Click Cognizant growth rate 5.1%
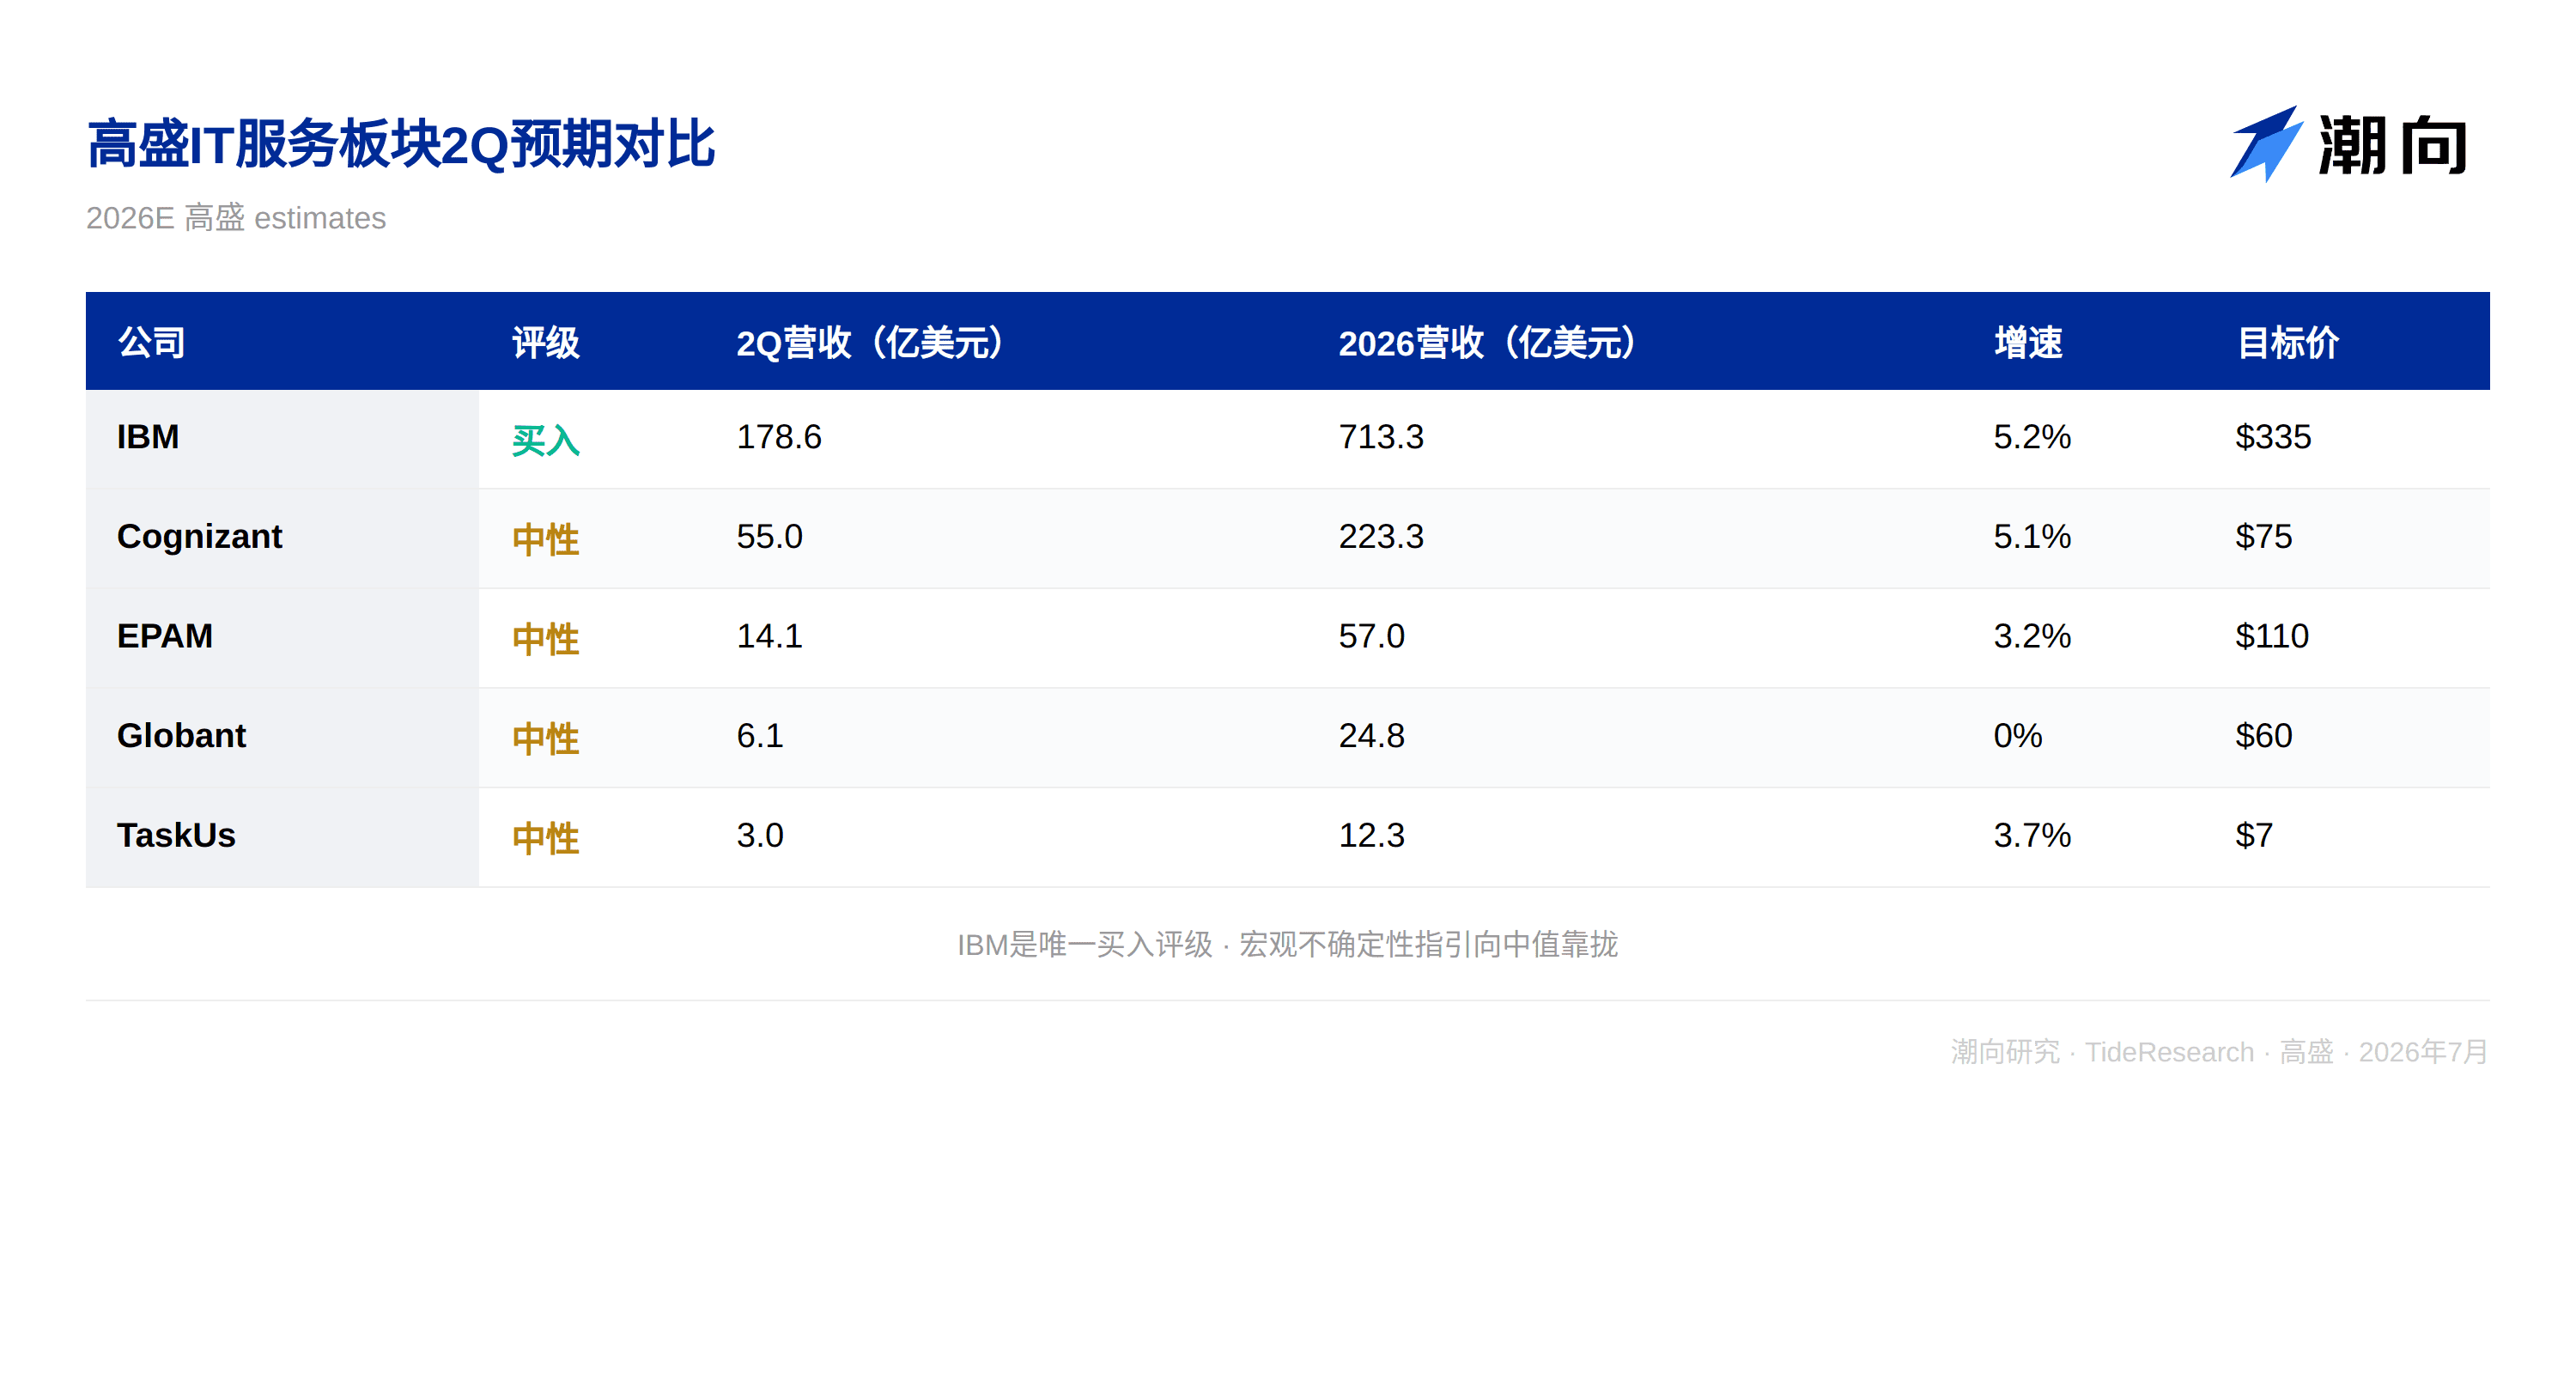The width and height of the screenshot is (2576, 1374). [x=2032, y=537]
